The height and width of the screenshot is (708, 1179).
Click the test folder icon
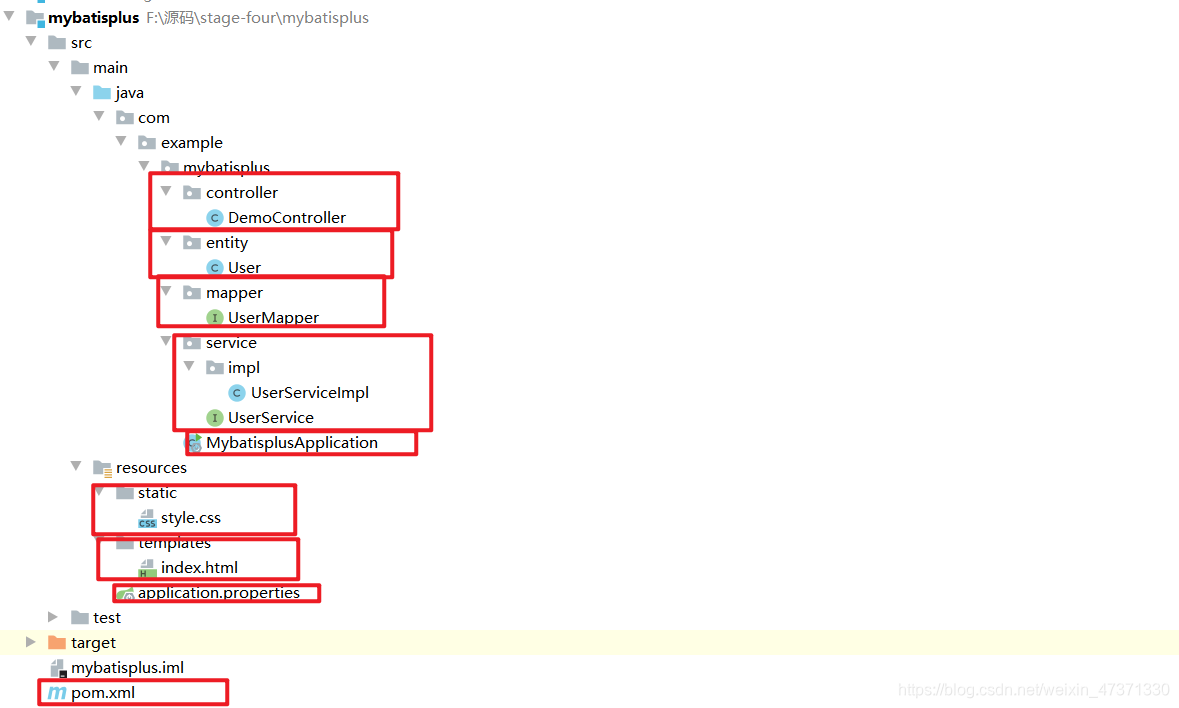coord(80,618)
